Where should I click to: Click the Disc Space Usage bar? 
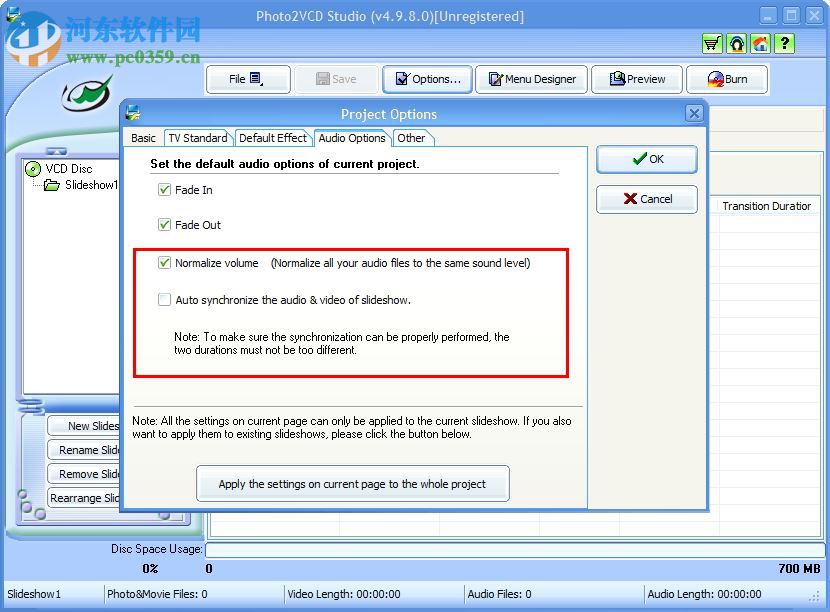tap(515, 550)
